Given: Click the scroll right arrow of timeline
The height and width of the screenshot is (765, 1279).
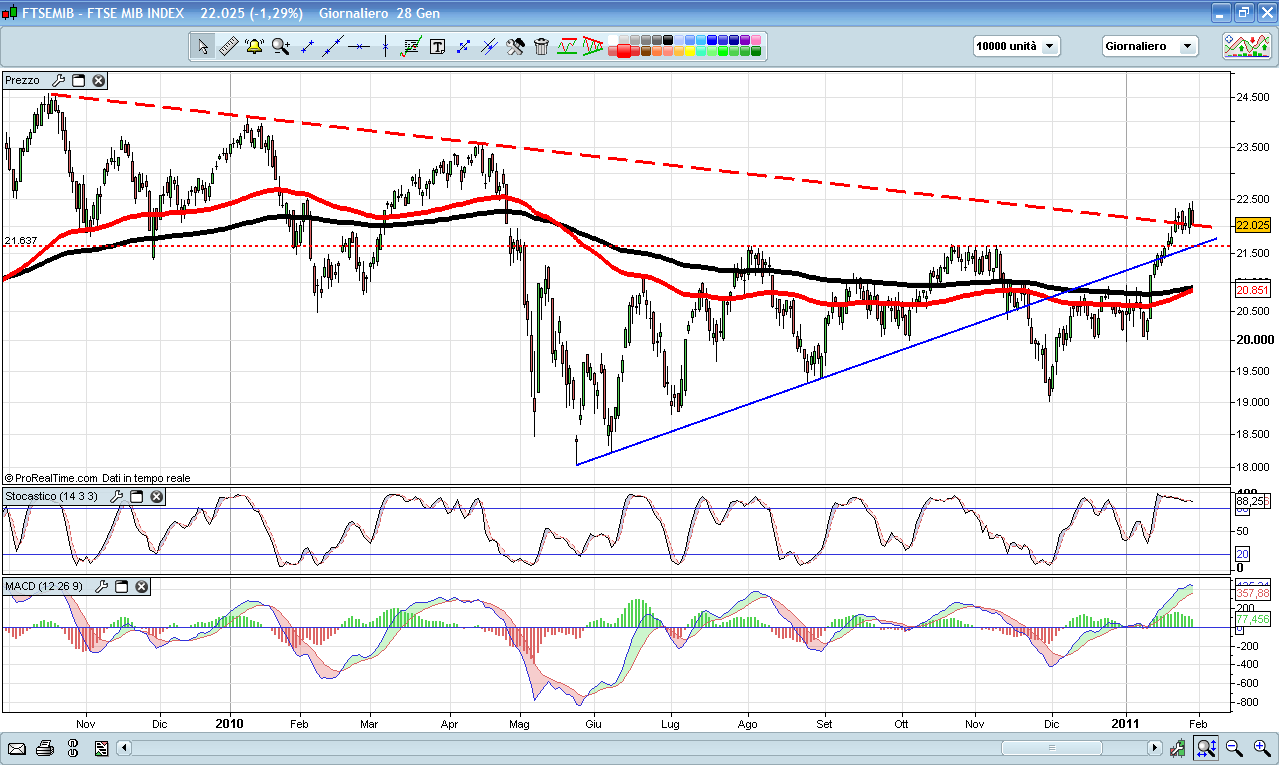Looking at the screenshot, I should pyautogui.click(x=1155, y=748).
